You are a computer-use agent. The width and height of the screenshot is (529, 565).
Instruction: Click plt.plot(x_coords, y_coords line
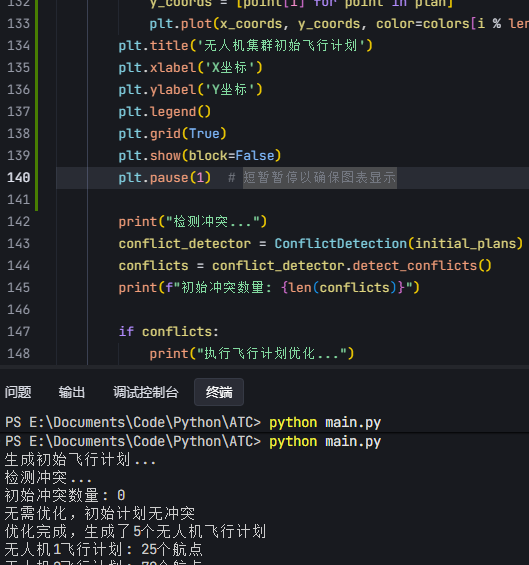[x=339, y=24]
